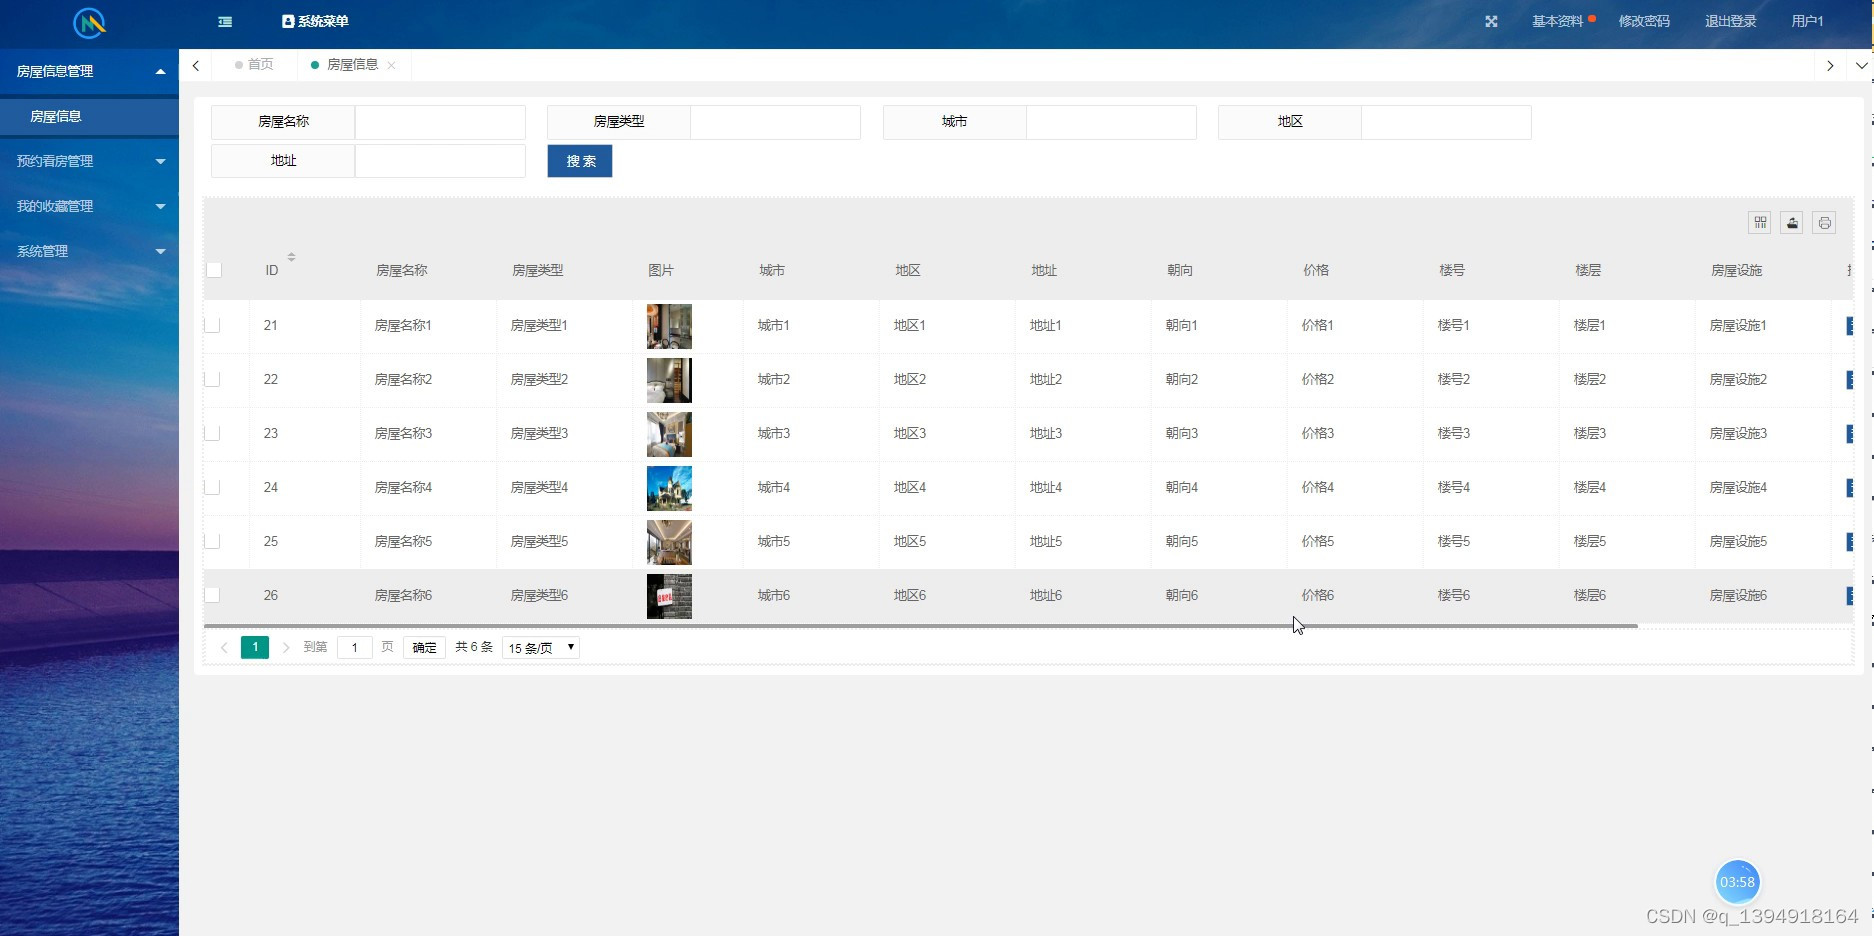Go to previous page arrow

[x=224, y=648]
